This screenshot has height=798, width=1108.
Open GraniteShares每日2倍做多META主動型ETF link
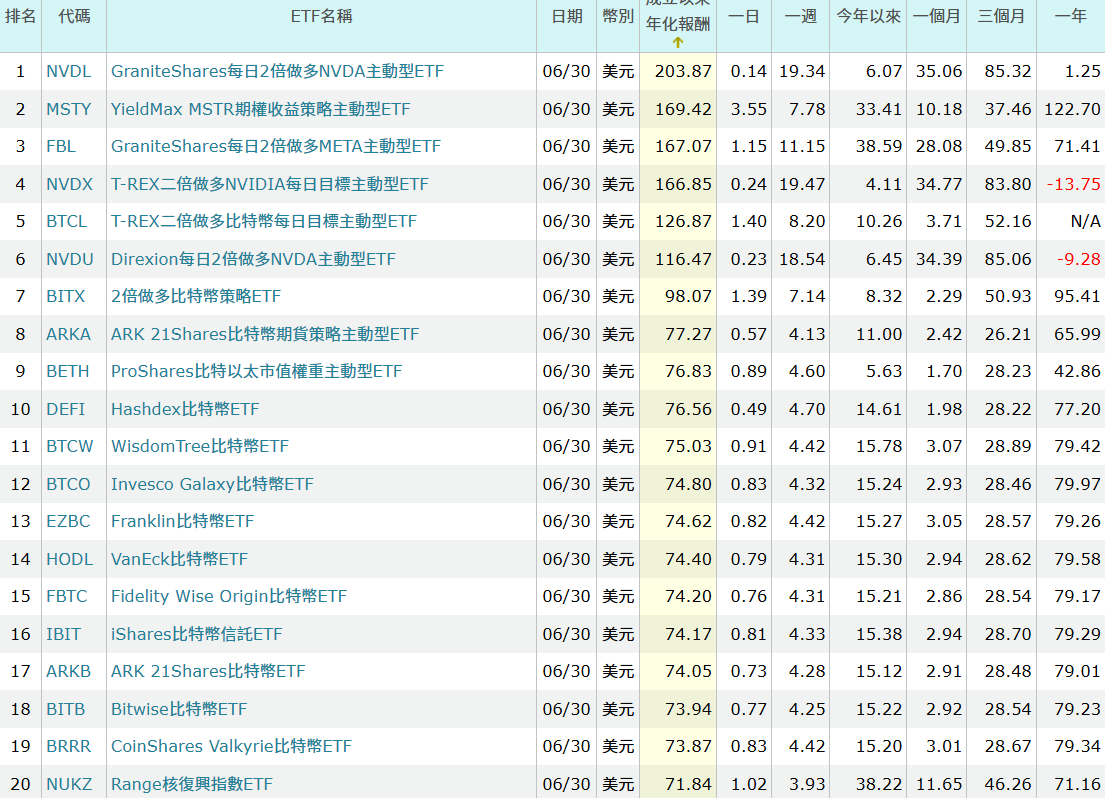pos(276,146)
